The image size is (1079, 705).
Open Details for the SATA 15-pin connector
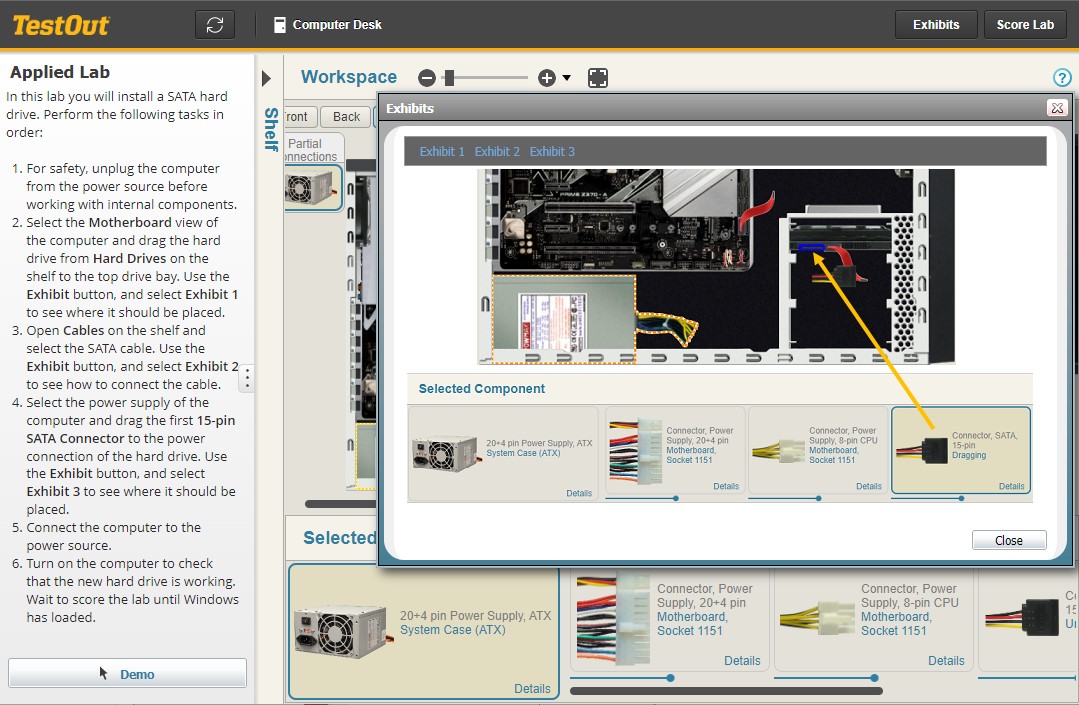coord(1011,486)
